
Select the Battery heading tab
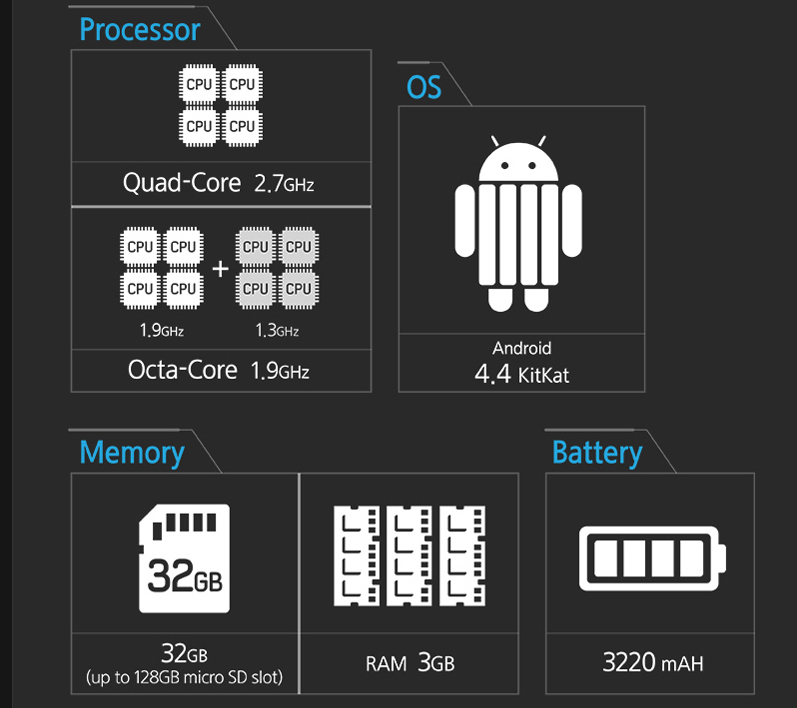(597, 452)
